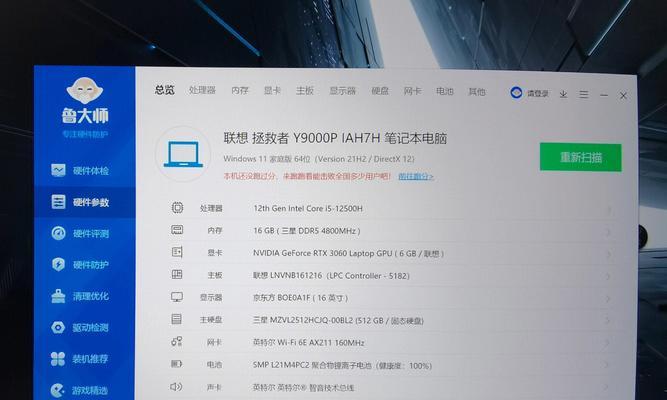
Task: Click the 内存 memory row icon
Action: click(177, 230)
